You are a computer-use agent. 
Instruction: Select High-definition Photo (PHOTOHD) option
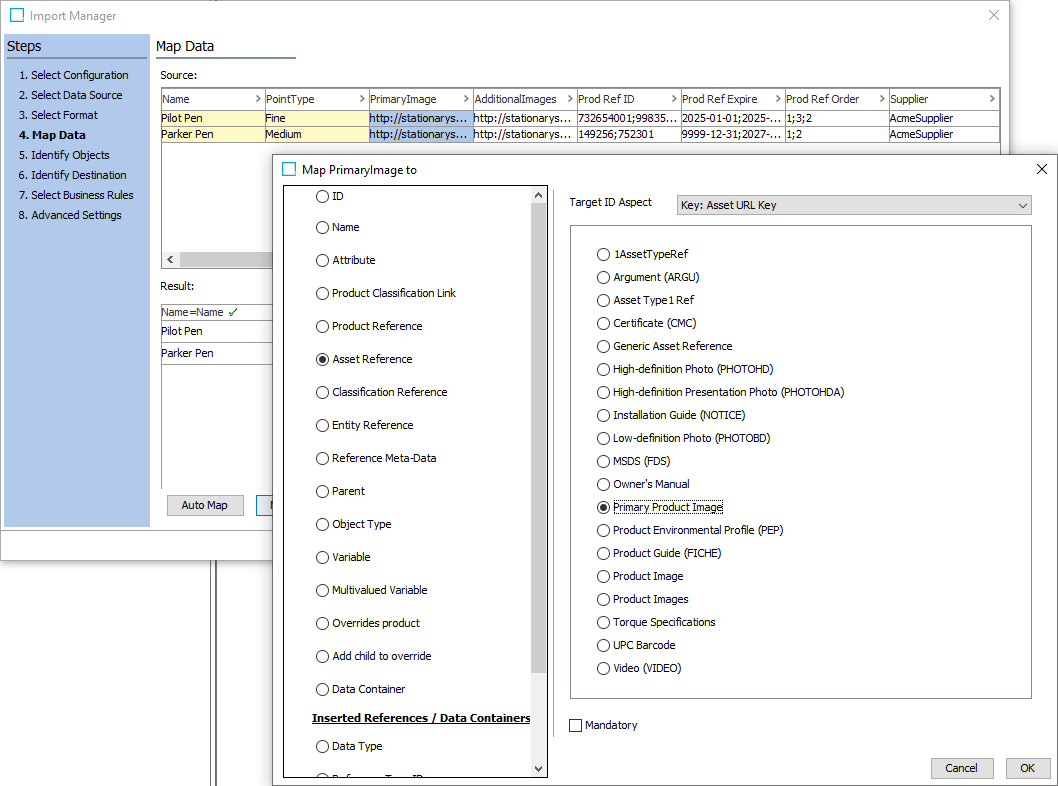[x=603, y=369]
